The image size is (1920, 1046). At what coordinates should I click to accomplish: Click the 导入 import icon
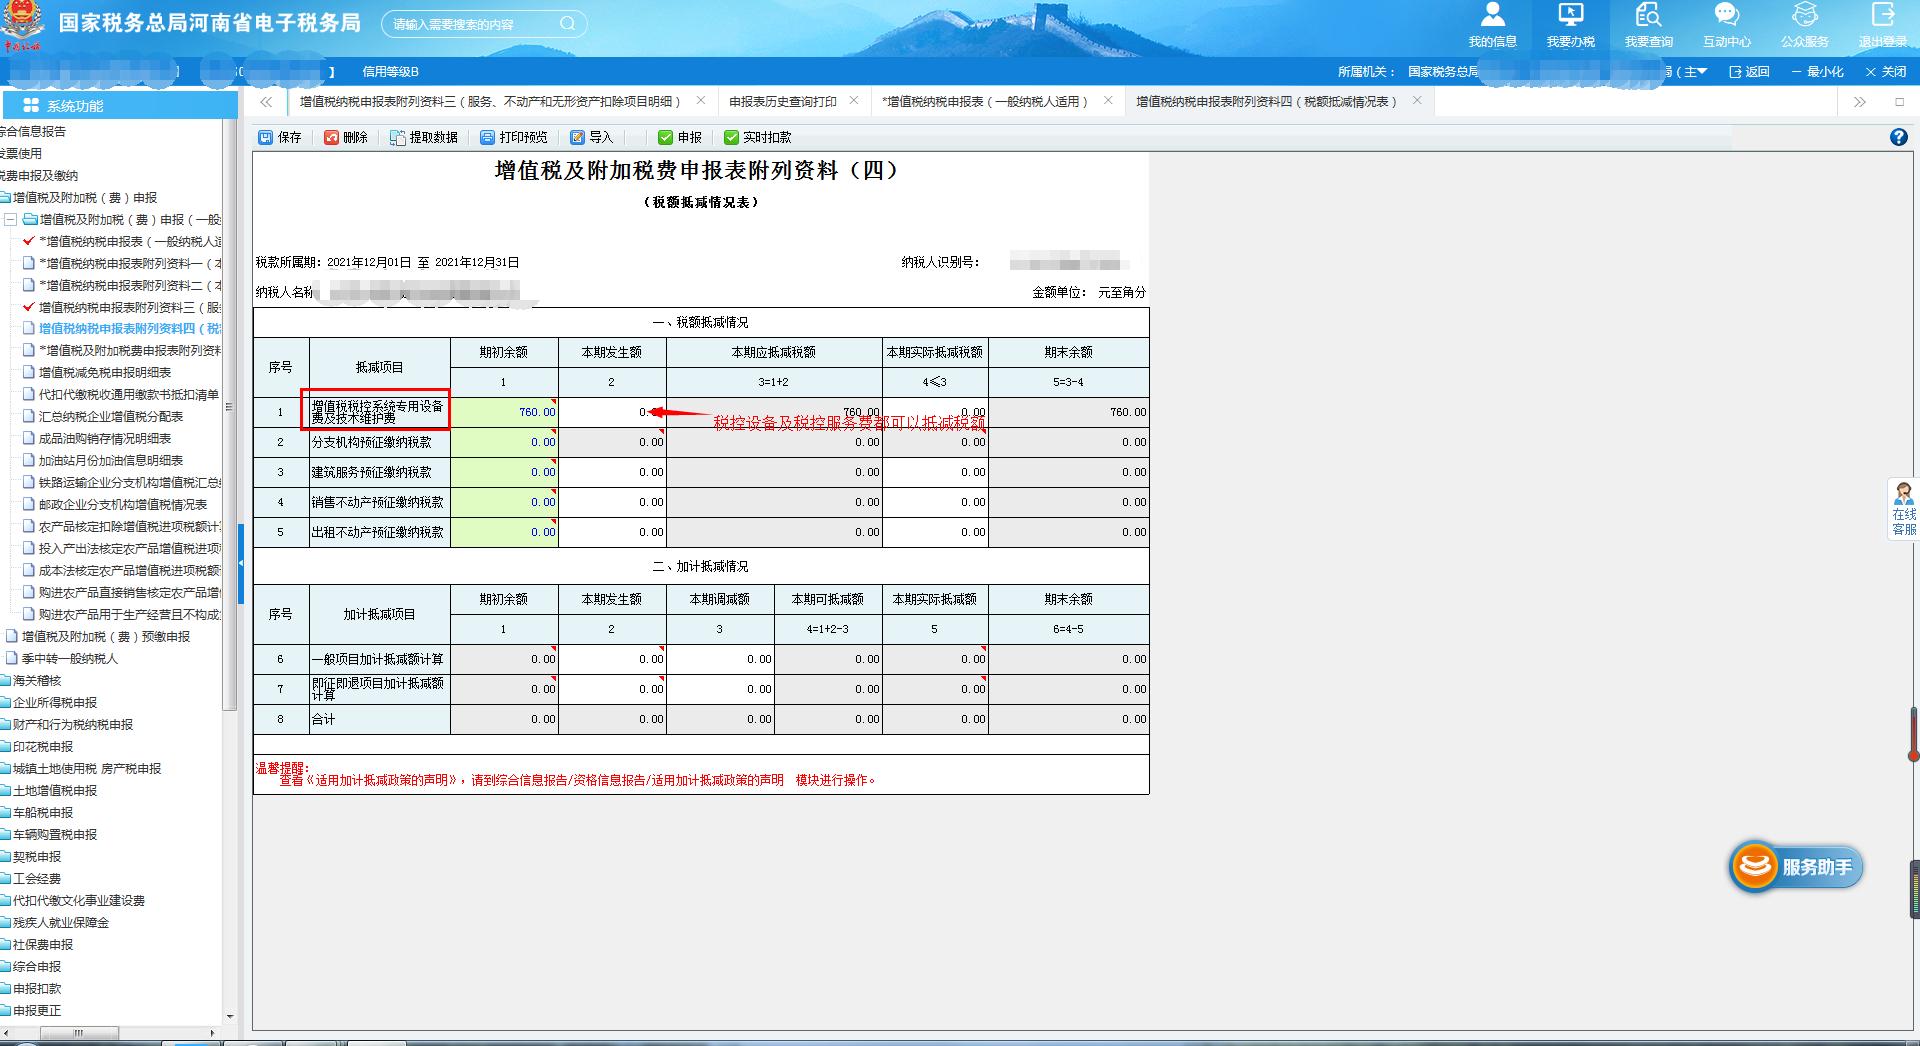coord(578,137)
